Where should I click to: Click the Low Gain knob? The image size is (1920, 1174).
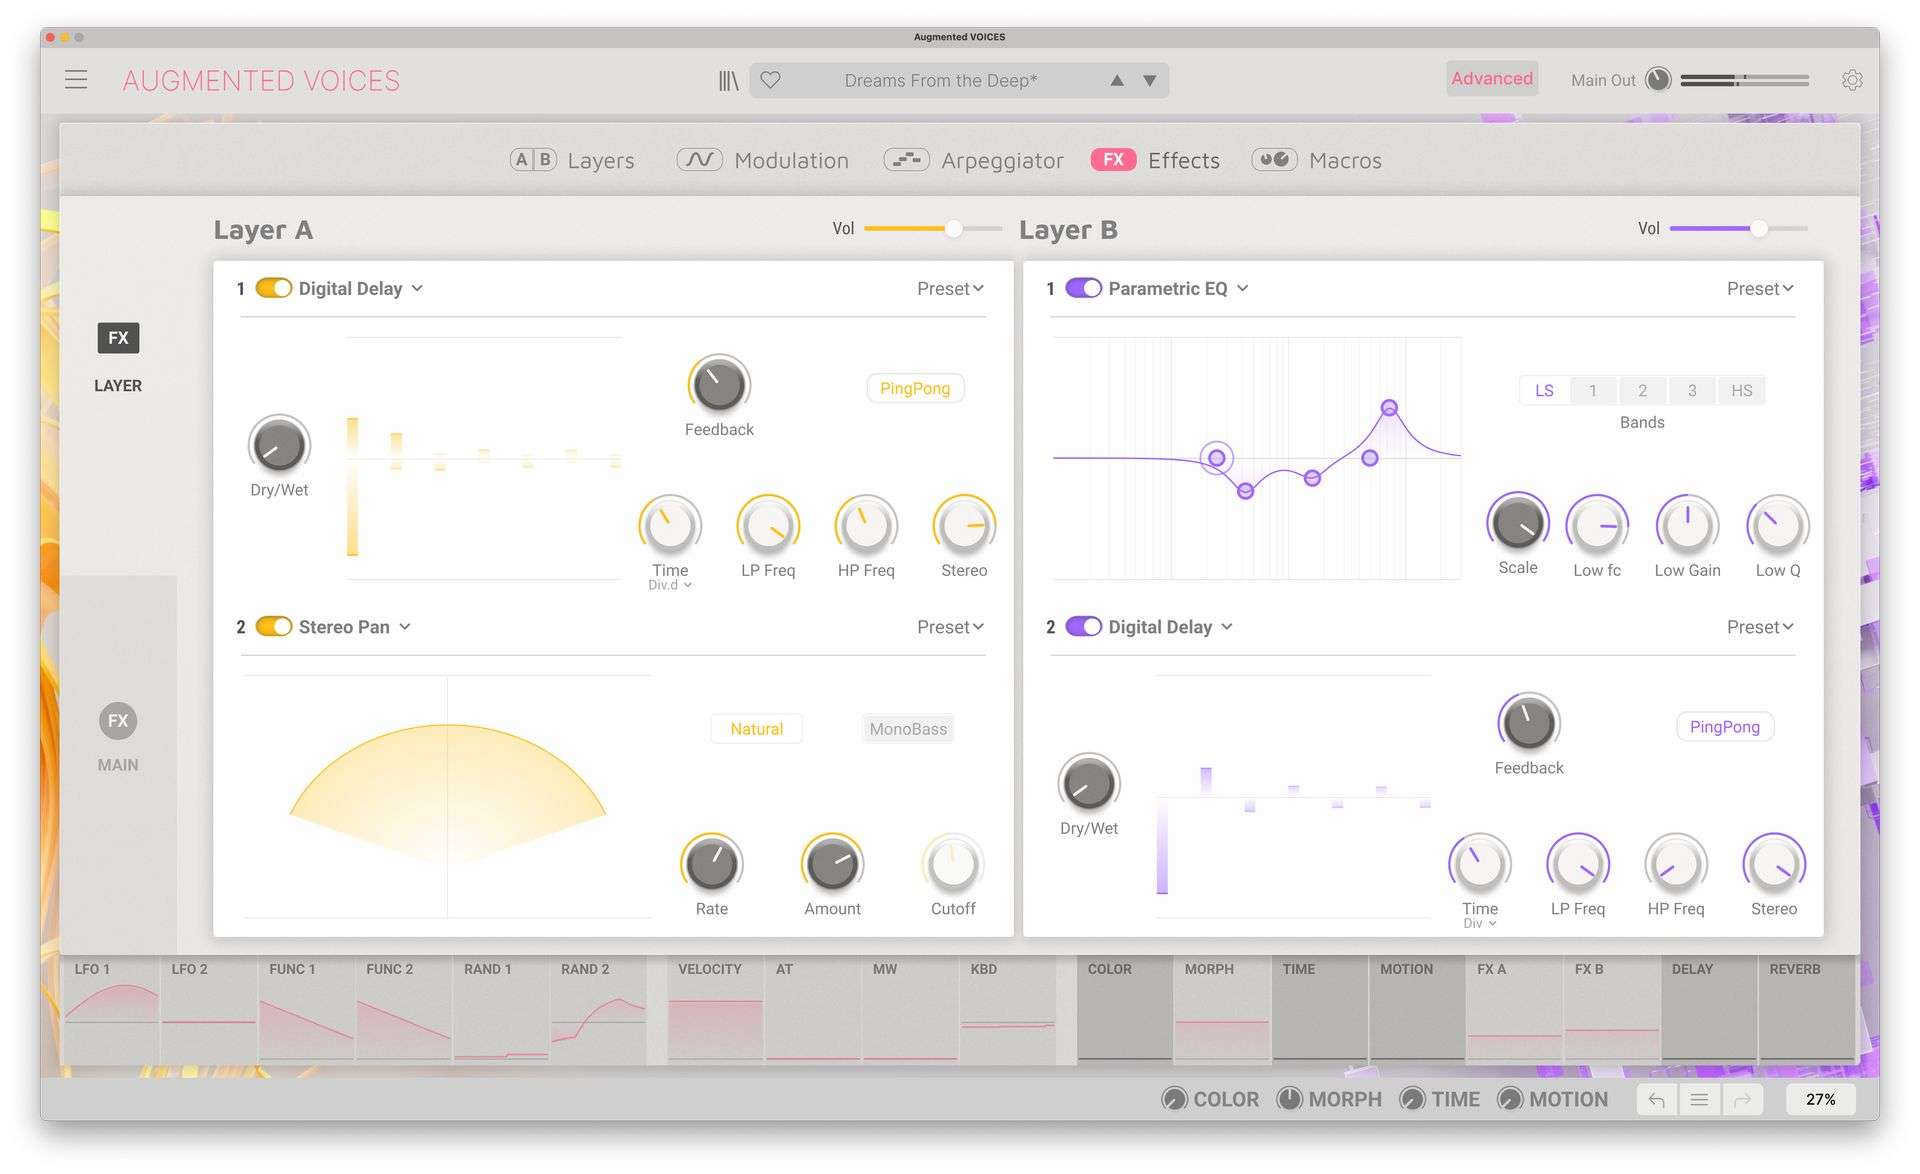coord(1688,525)
